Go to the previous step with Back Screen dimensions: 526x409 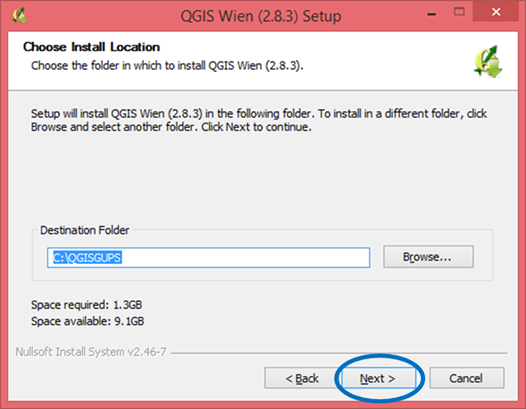pos(302,378)
